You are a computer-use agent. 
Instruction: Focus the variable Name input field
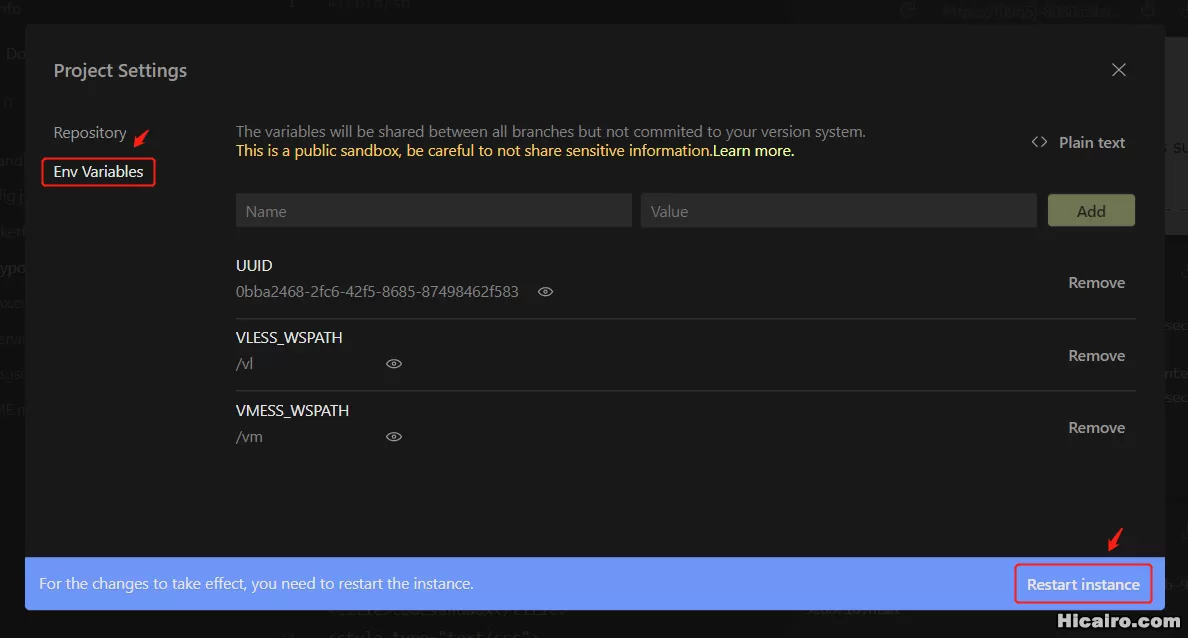coord(433,211)
